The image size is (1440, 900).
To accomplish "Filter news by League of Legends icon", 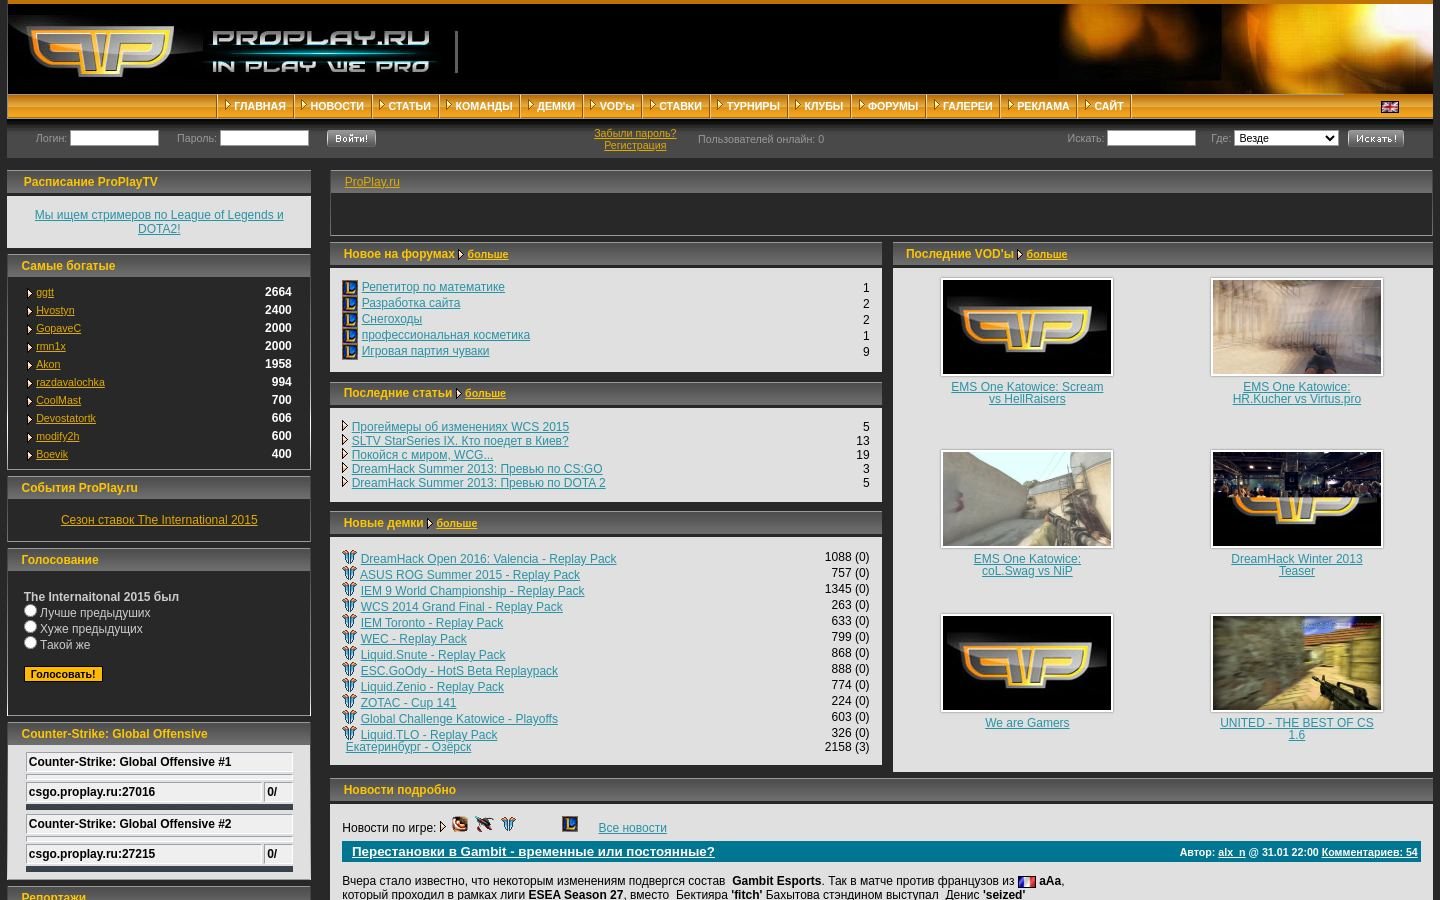I will pyautogui.click(x=570, y=824).
